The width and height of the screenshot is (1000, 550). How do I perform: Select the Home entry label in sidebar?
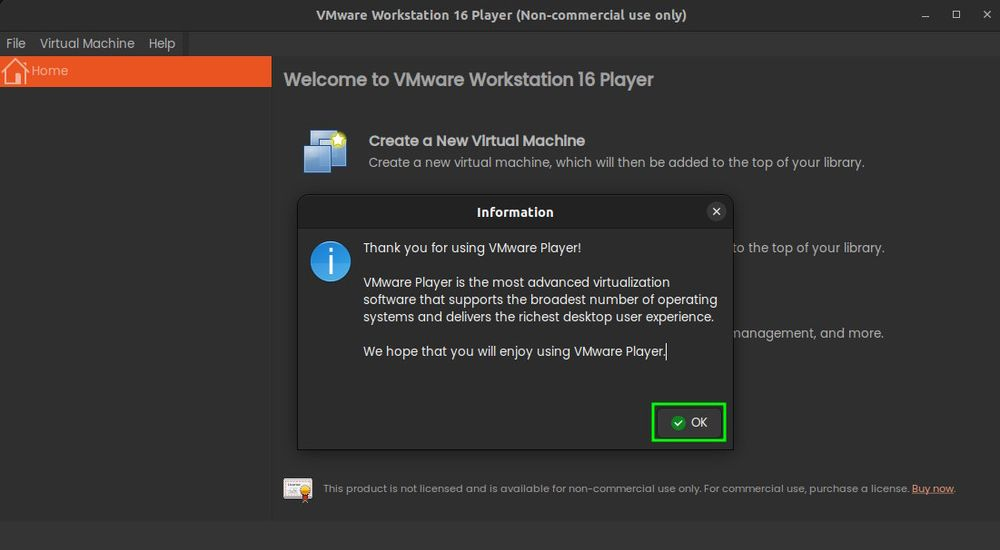pos(50,72)
